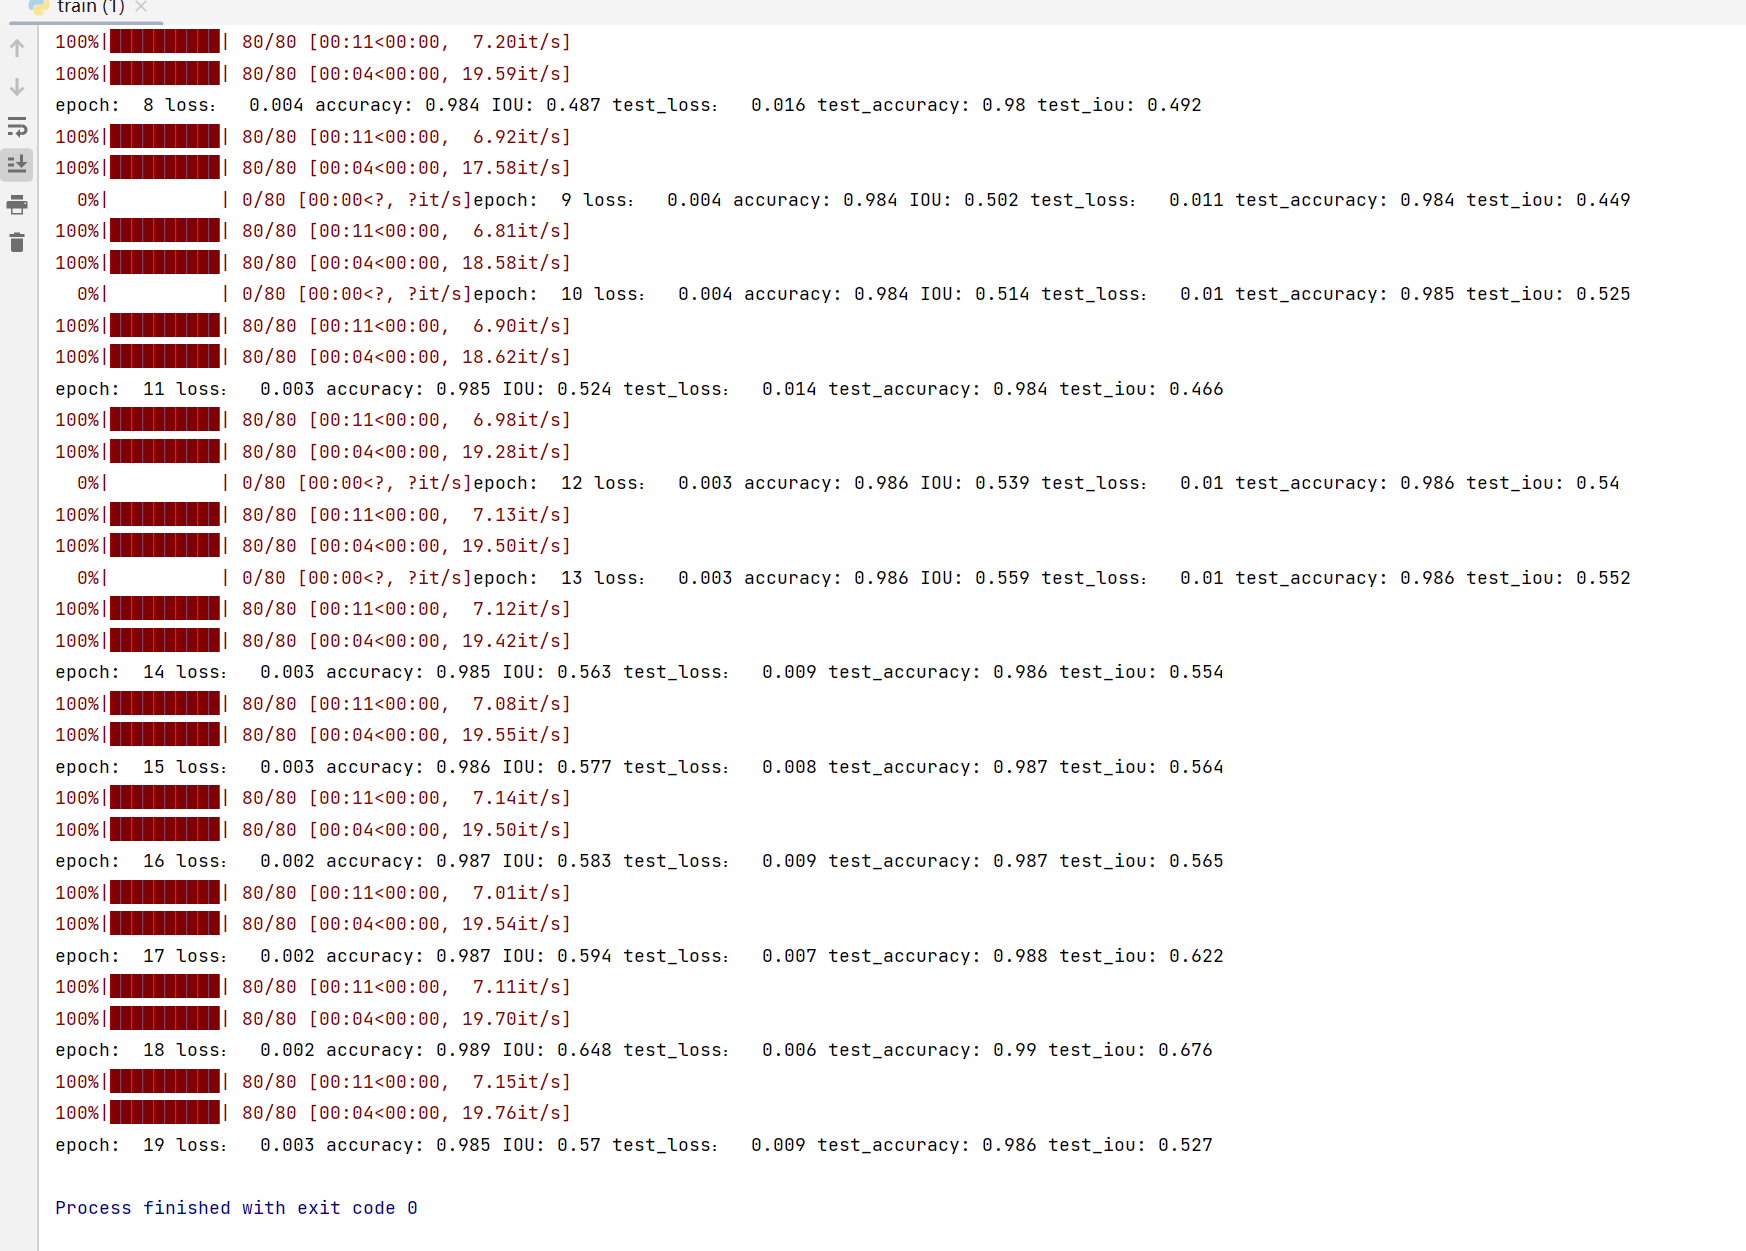Click the 19.59it/s progress line

click(313, 74)
